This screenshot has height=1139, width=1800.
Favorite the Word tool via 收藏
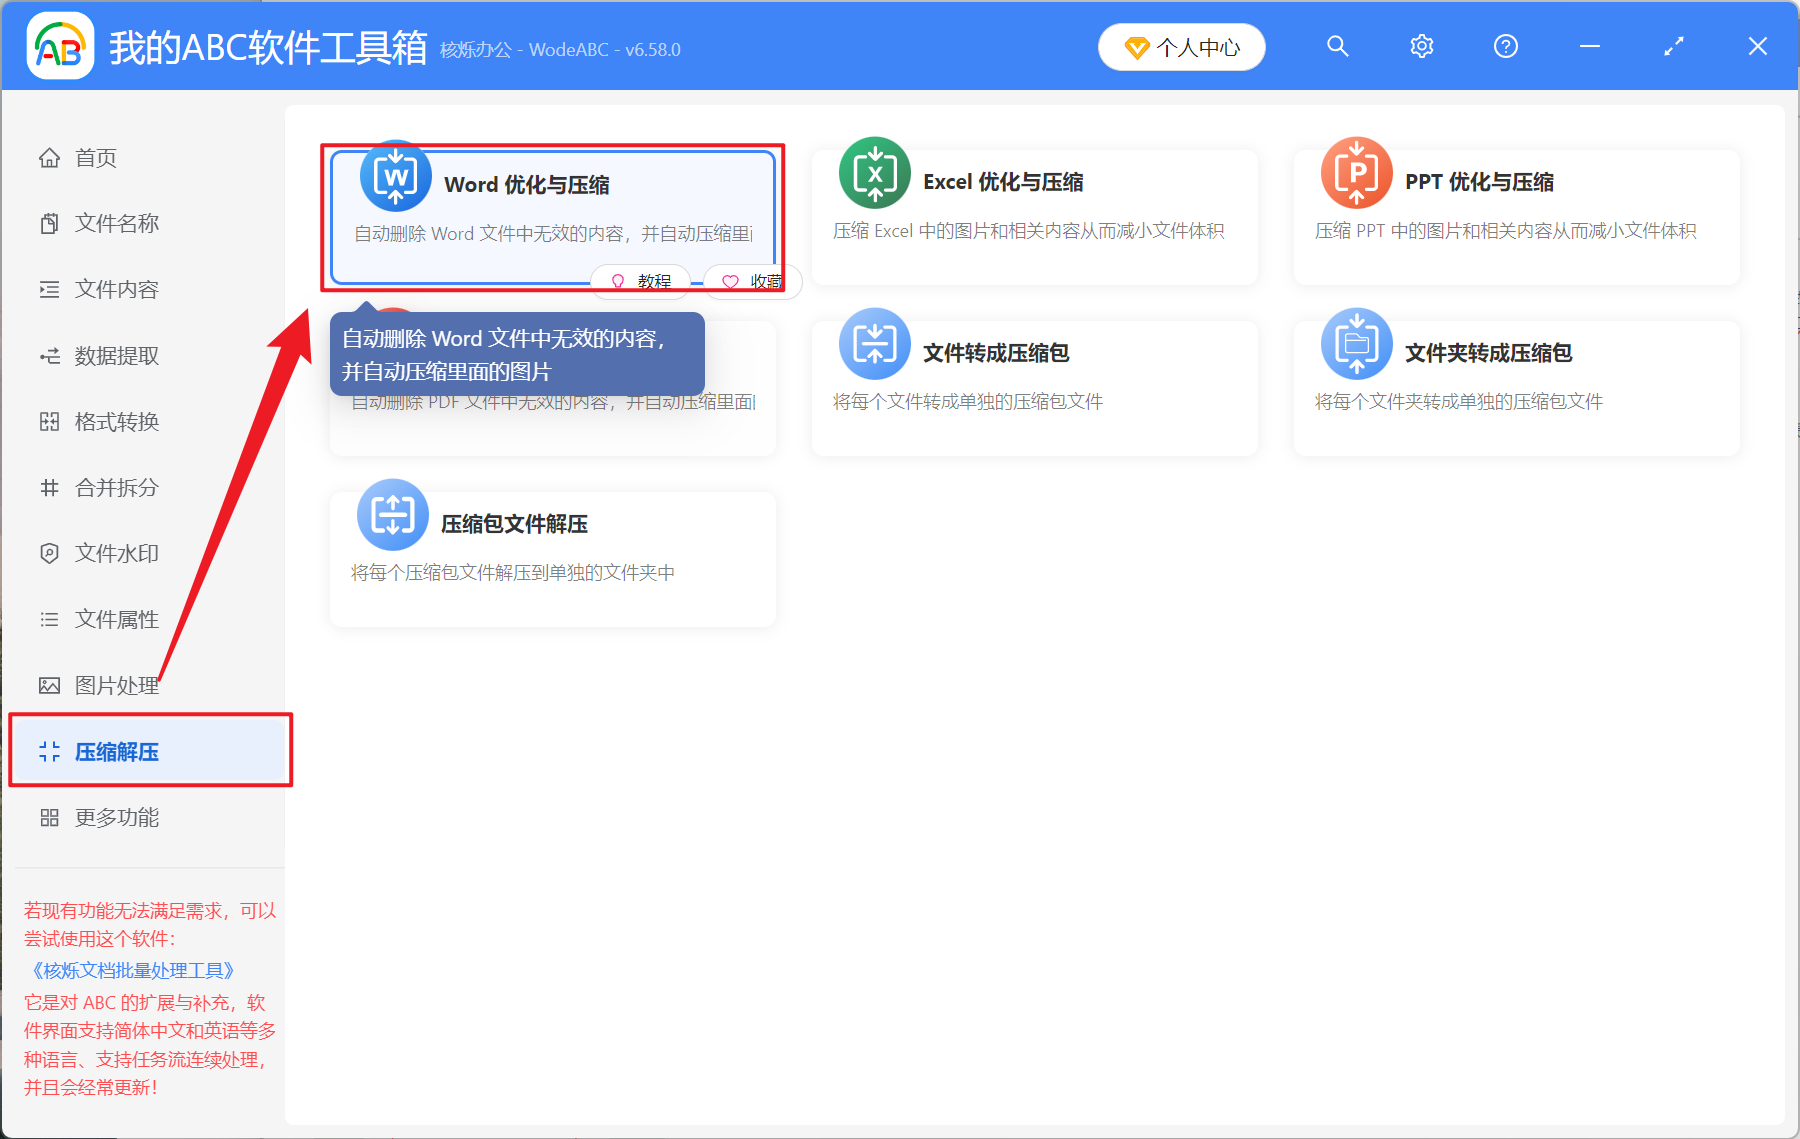(x=752, y=282)
